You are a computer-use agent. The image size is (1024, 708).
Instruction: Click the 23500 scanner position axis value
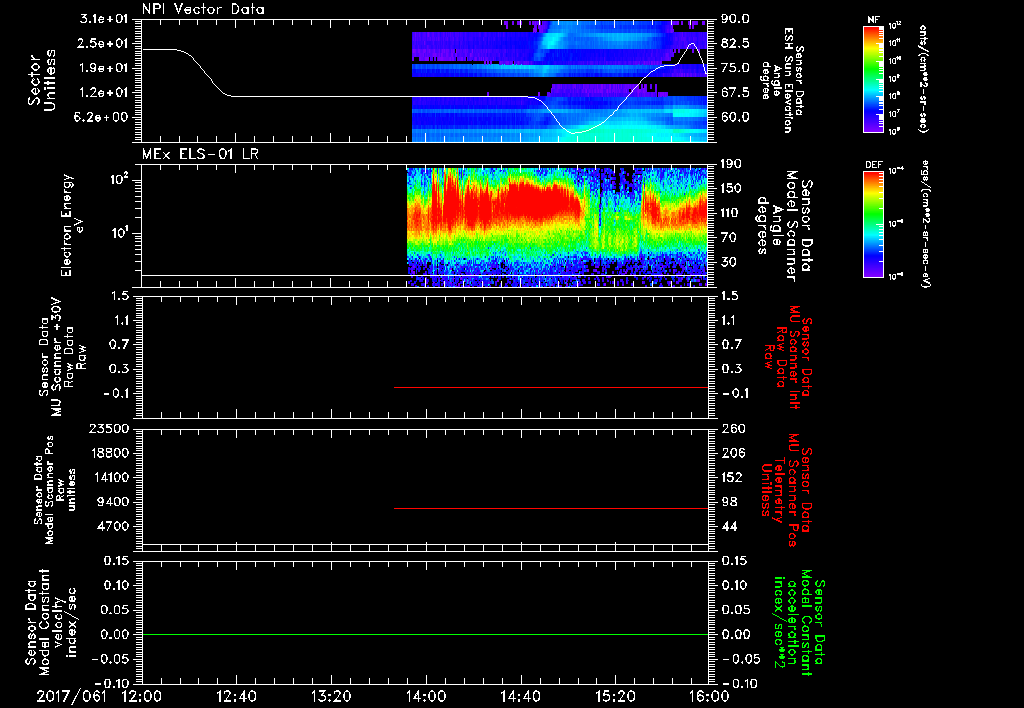[108, 429]
